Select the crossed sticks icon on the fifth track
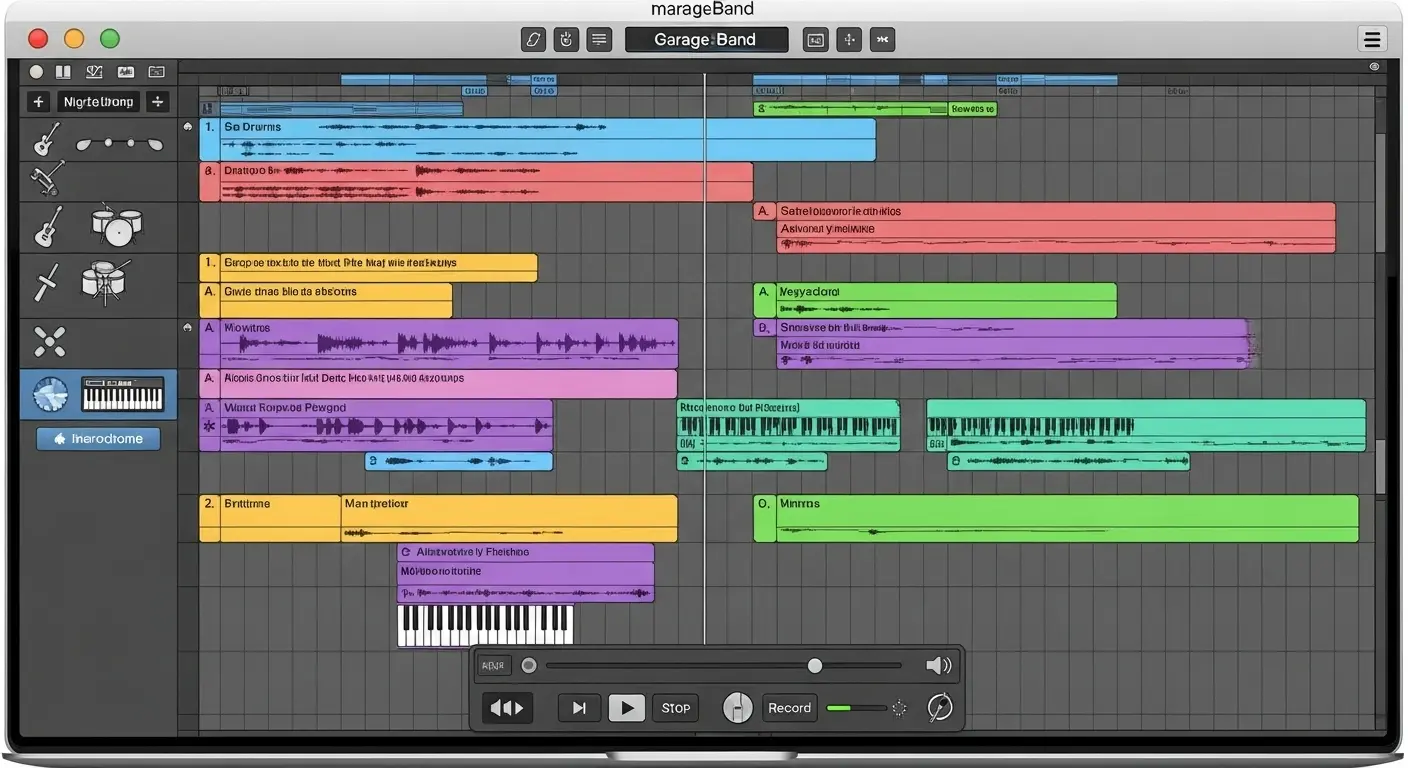Screen dimensions: 1408x768 click(x=49, y=342)
